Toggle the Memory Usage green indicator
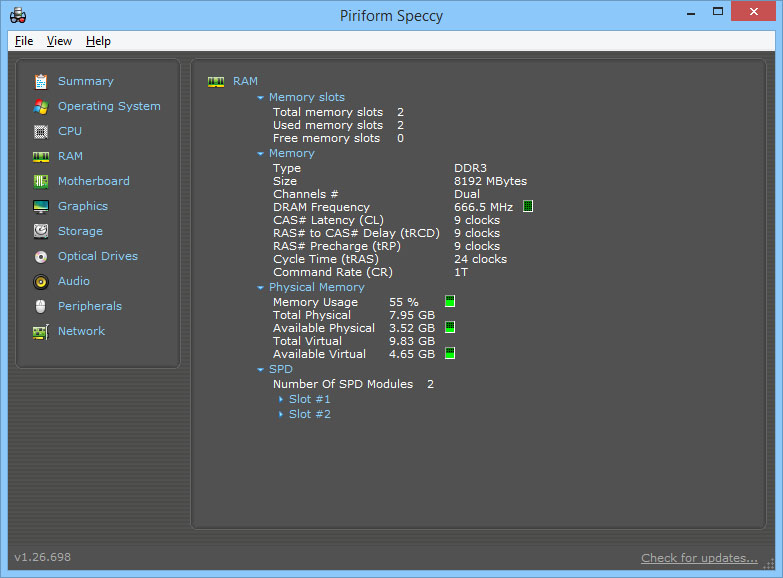Image resolution: width=783 pixels, height=578 pixels. [x=450, y=301]
